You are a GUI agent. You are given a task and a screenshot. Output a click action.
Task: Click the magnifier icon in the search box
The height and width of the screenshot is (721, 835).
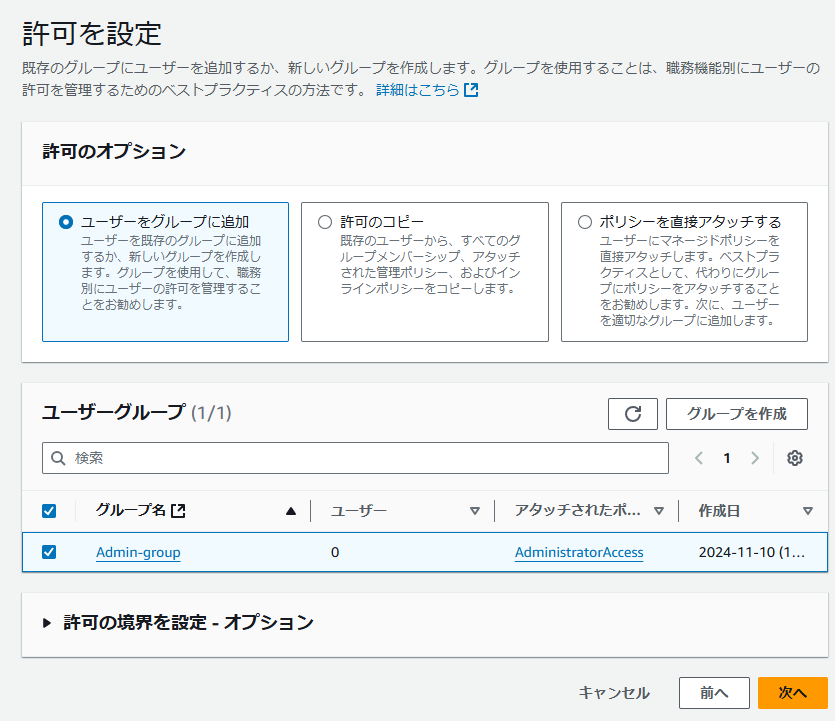58,458
